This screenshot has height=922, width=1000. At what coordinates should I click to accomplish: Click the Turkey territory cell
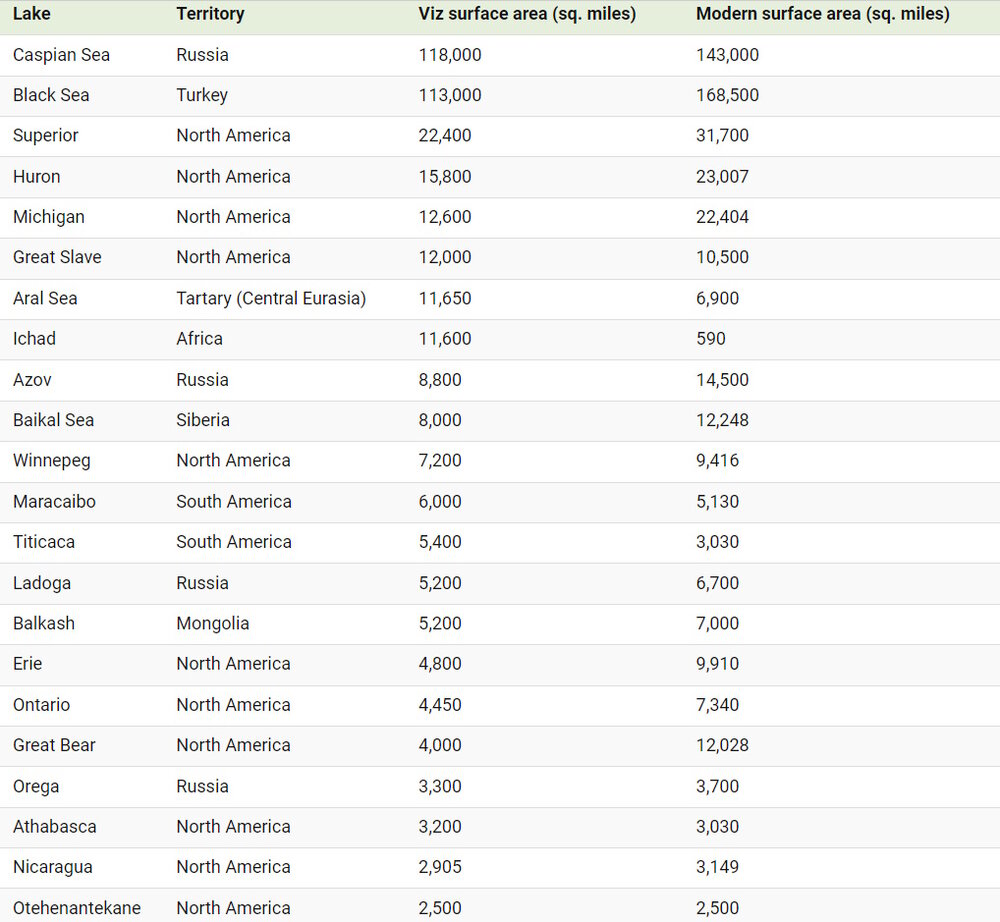click(x=202, y=95)
